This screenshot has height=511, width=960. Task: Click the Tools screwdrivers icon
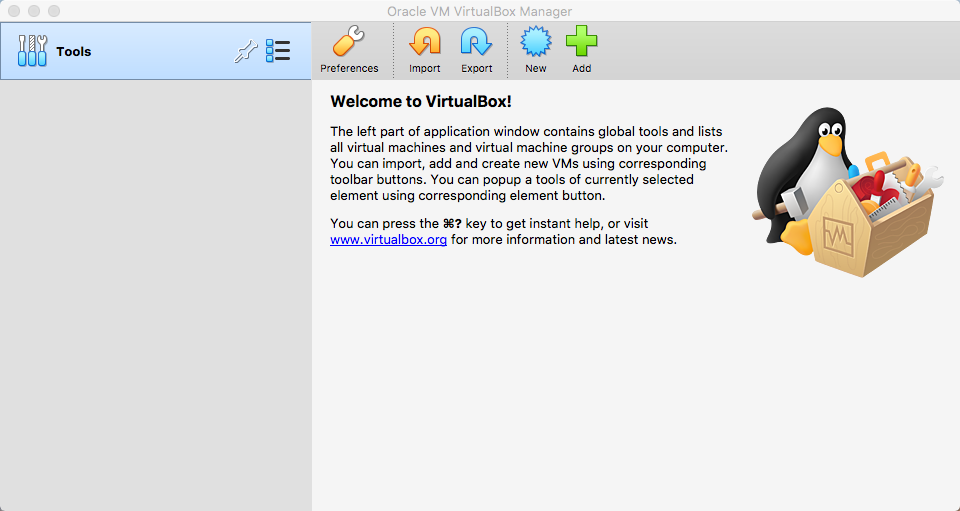click(32, 51)
